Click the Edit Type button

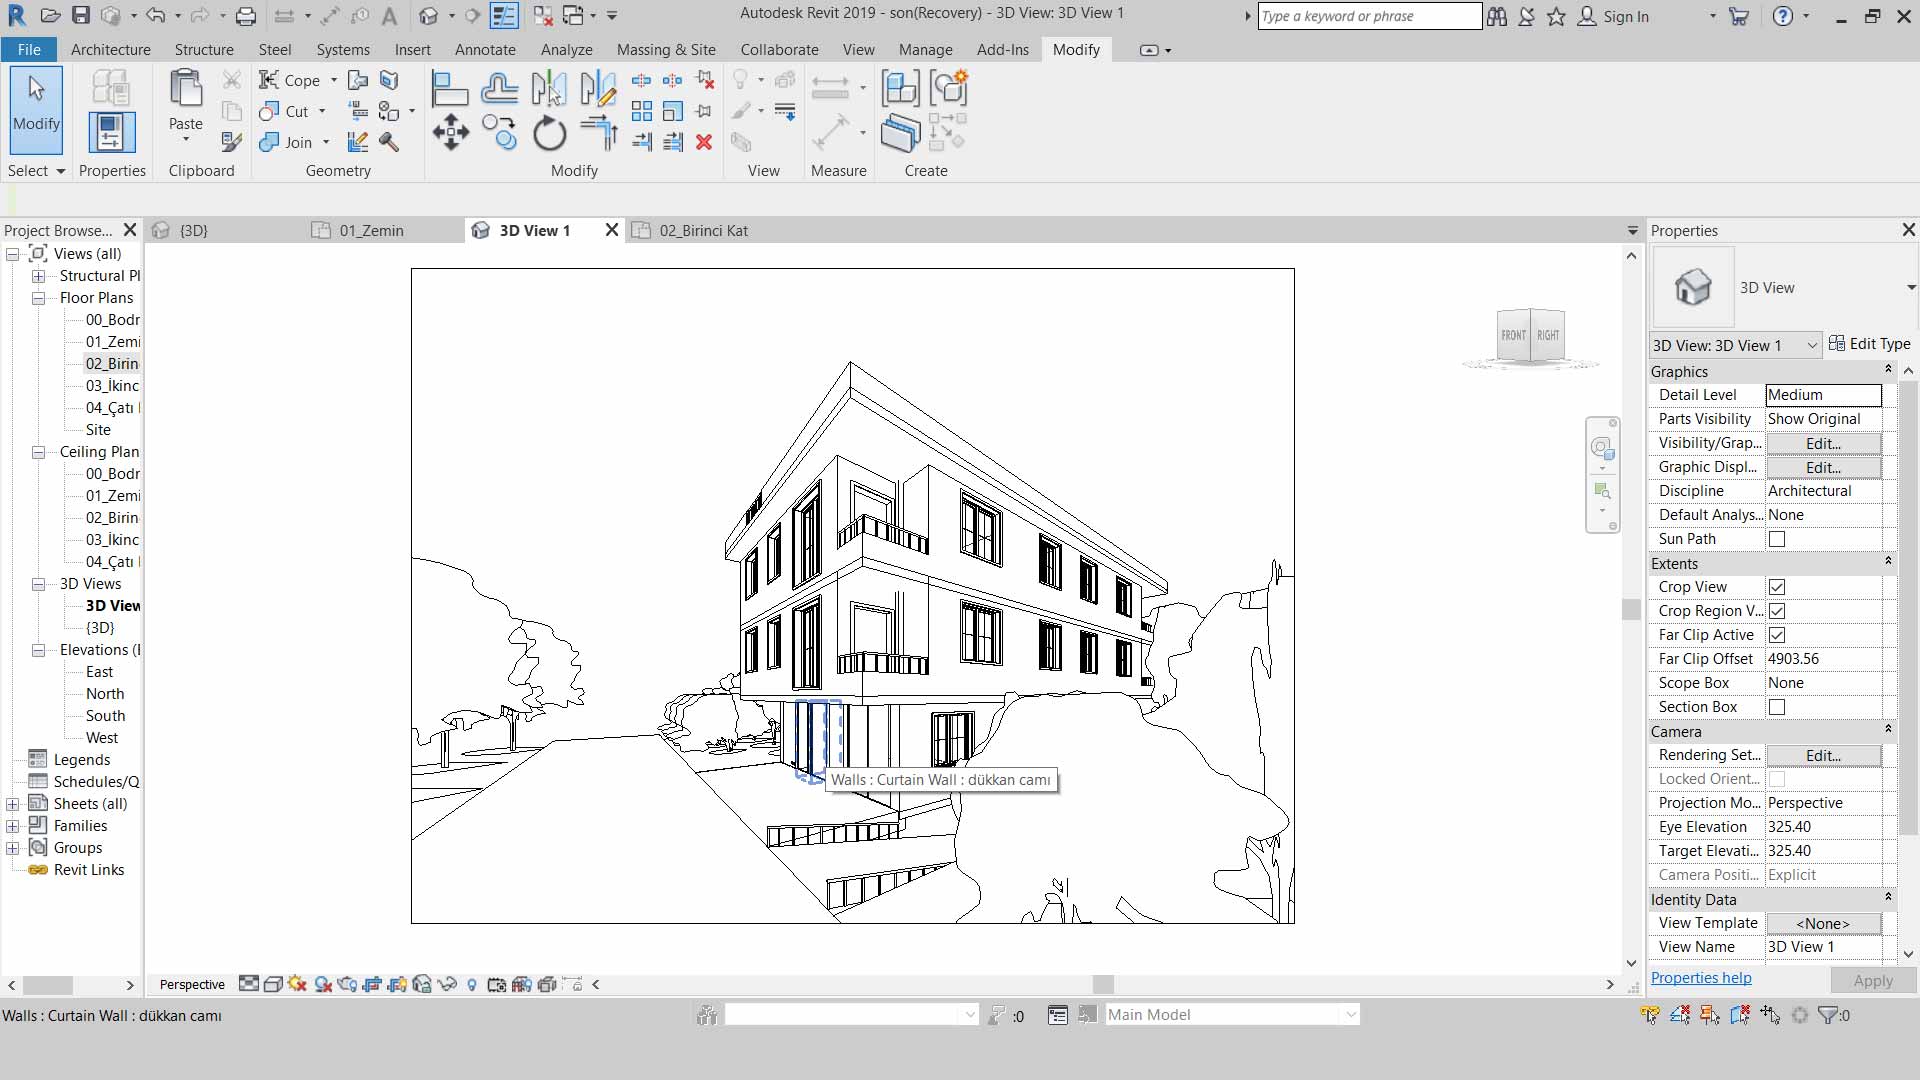coord(1869,344)
